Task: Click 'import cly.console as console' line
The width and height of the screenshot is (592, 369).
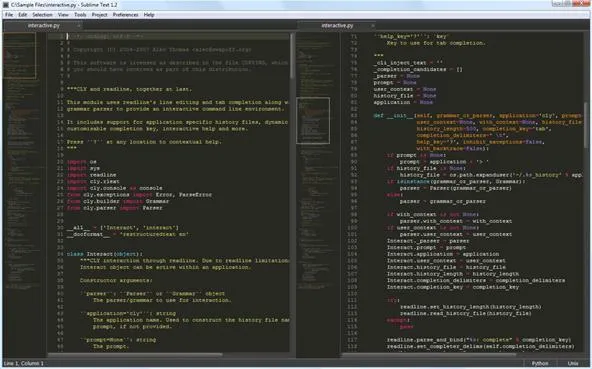Action: click(115, 188)
